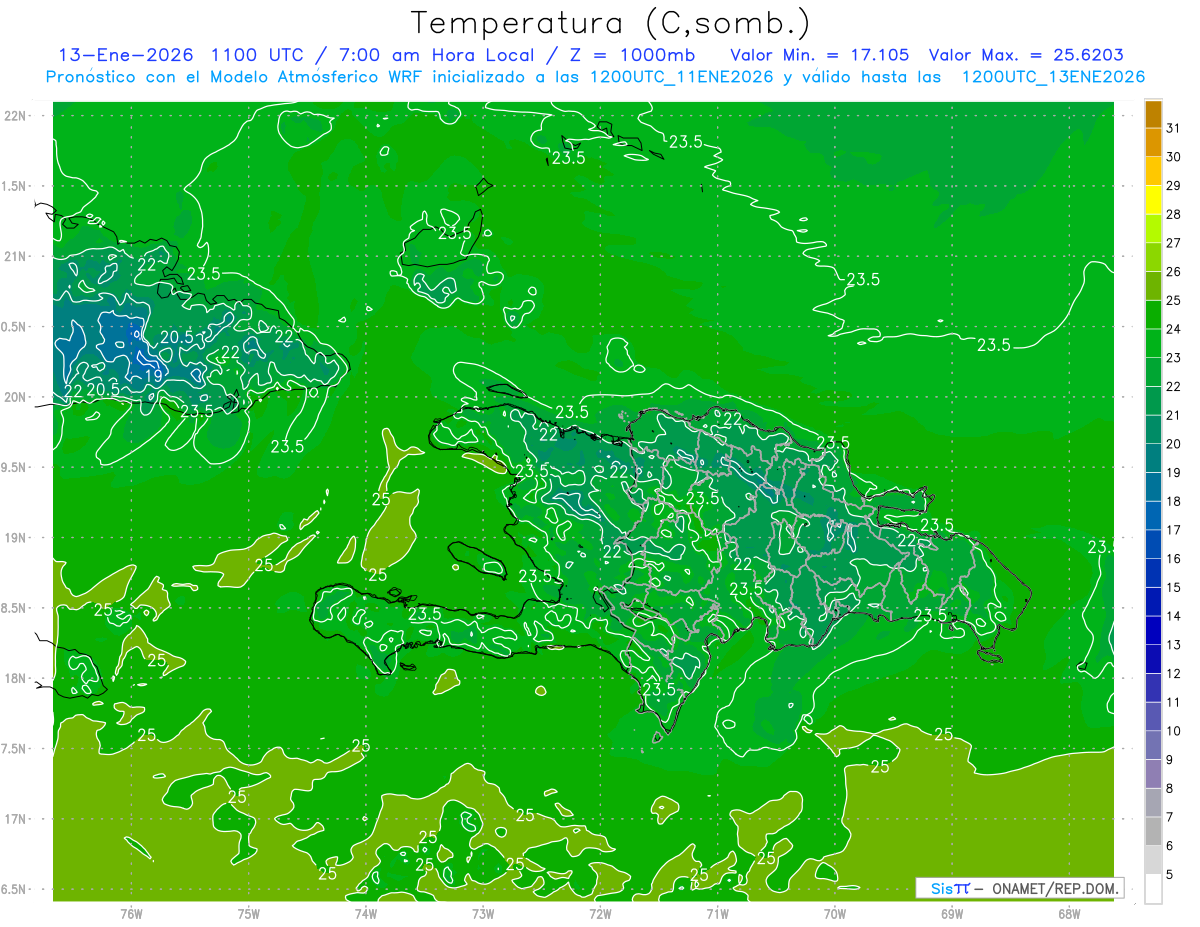This screenshot has width=1200, height=927.
Task: Click the "1200UTC_13ENE2026" valid-until time
Action: click(x=1053, y=77)
